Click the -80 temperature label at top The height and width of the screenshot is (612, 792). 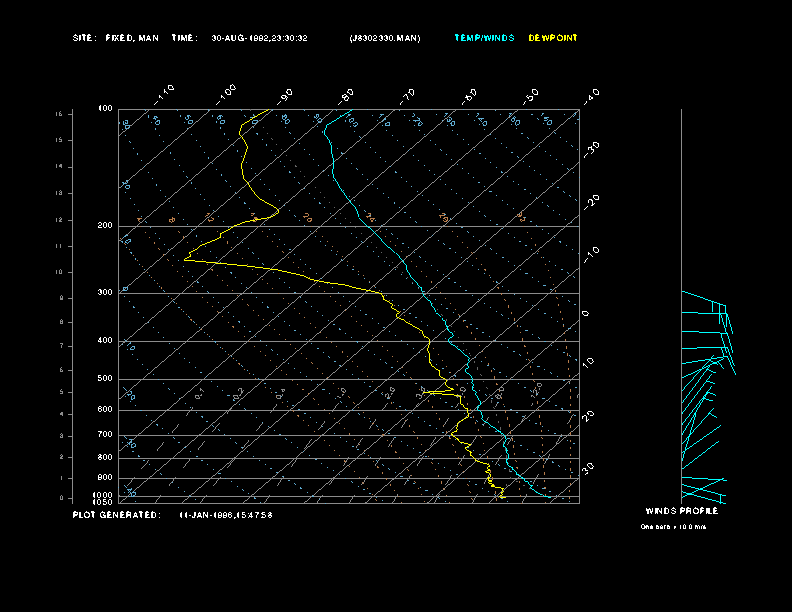[x=347, y=96]
